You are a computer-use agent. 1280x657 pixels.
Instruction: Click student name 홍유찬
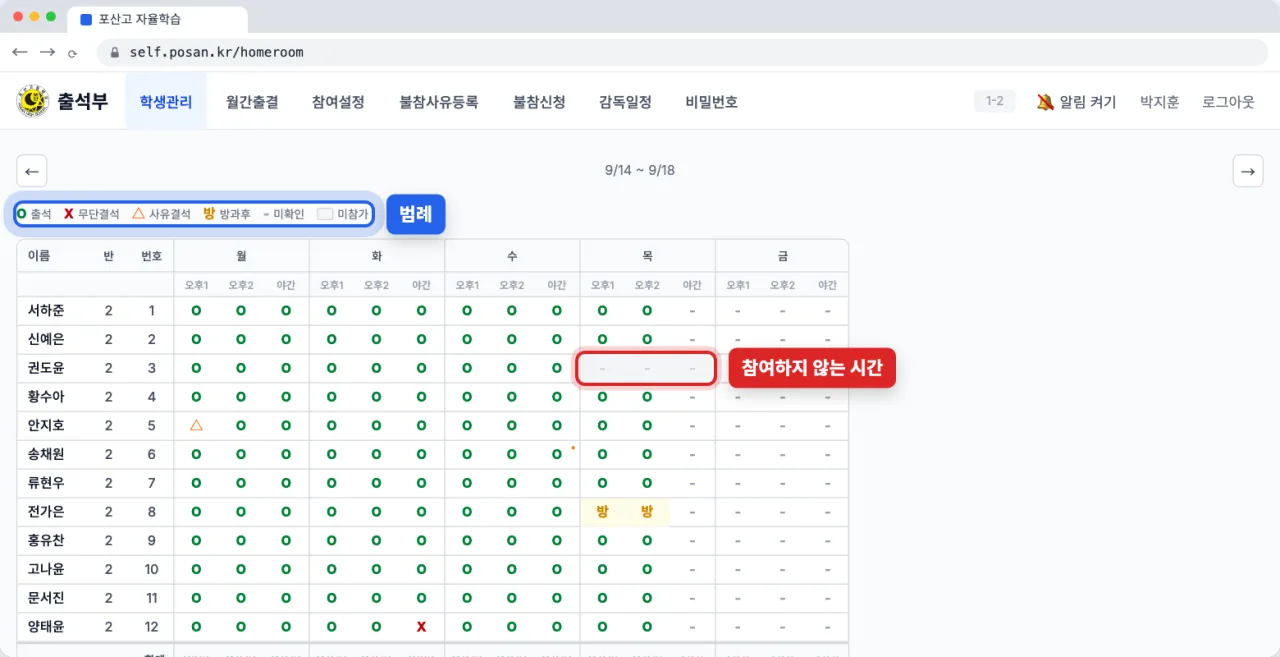[46, 540]
